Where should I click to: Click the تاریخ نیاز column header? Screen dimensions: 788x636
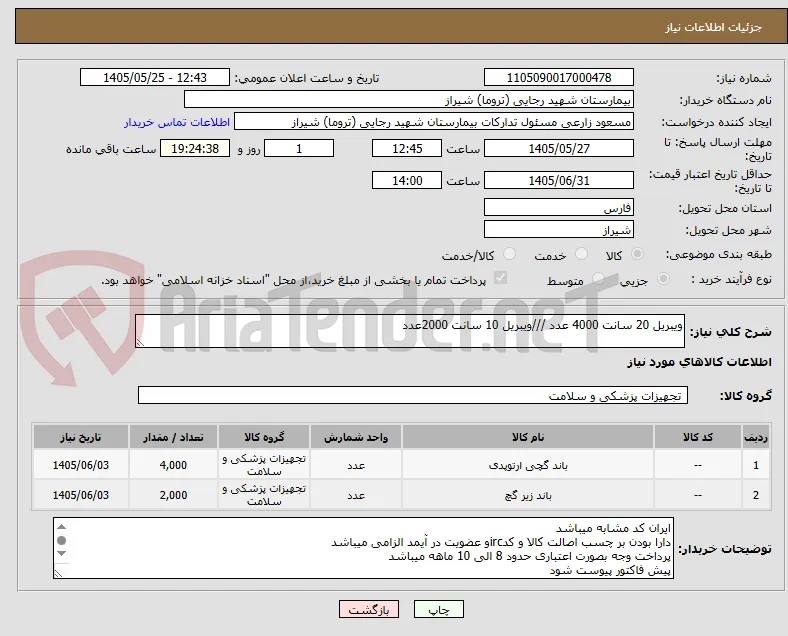coord(81,437)
